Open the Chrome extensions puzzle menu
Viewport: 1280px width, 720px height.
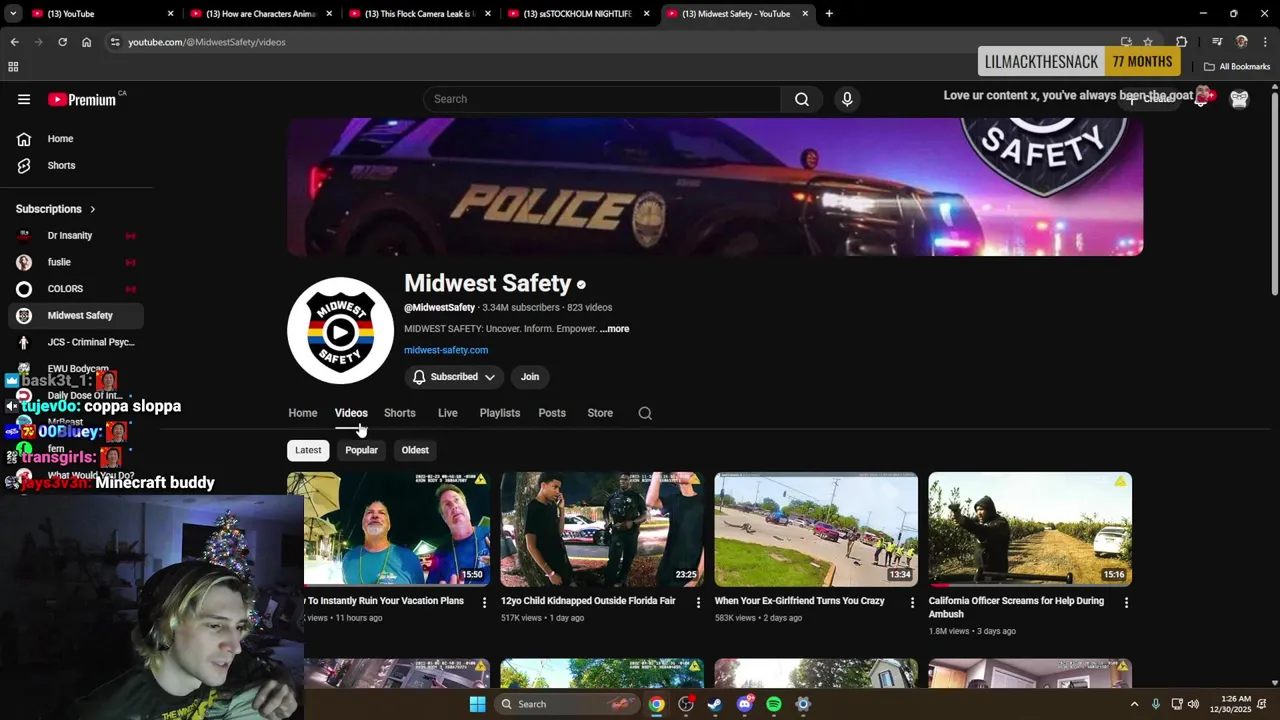(x=1182, y=42)
